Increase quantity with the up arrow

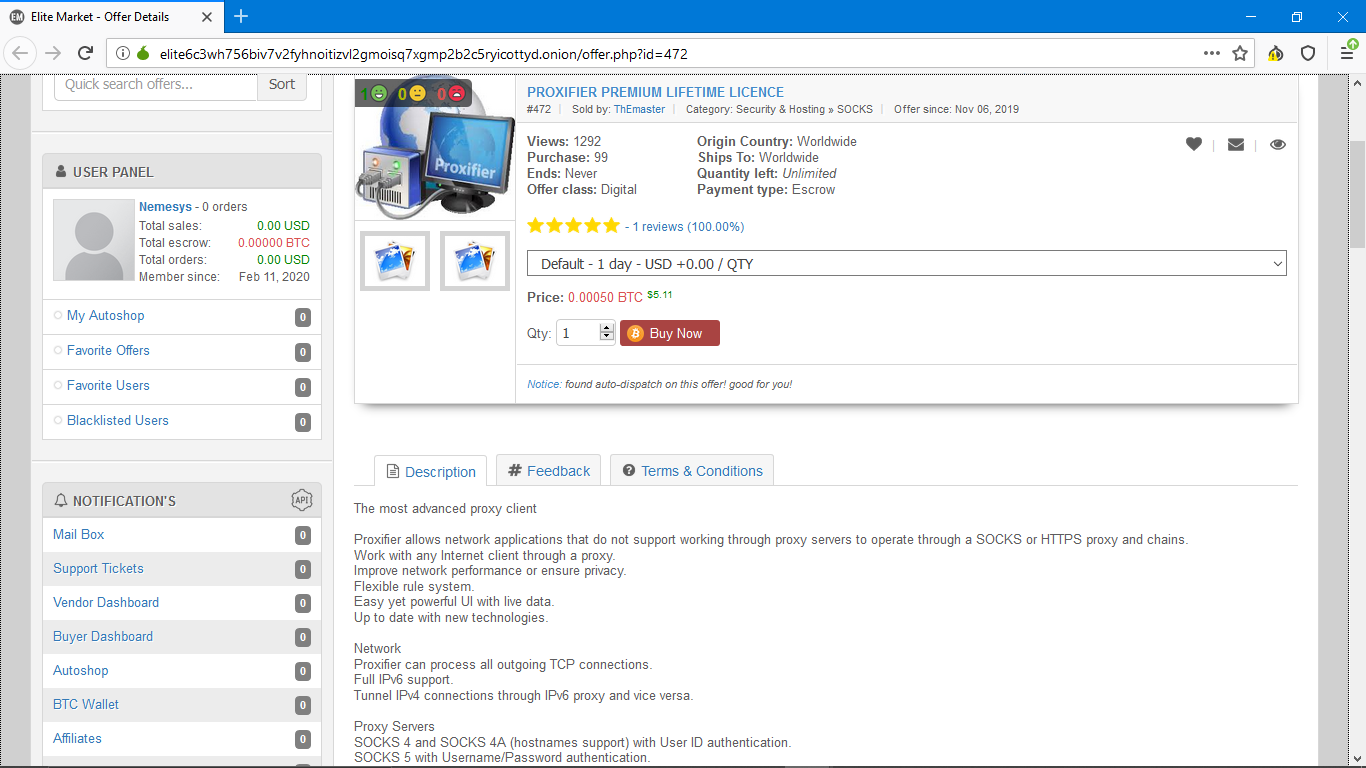[607, 327]
